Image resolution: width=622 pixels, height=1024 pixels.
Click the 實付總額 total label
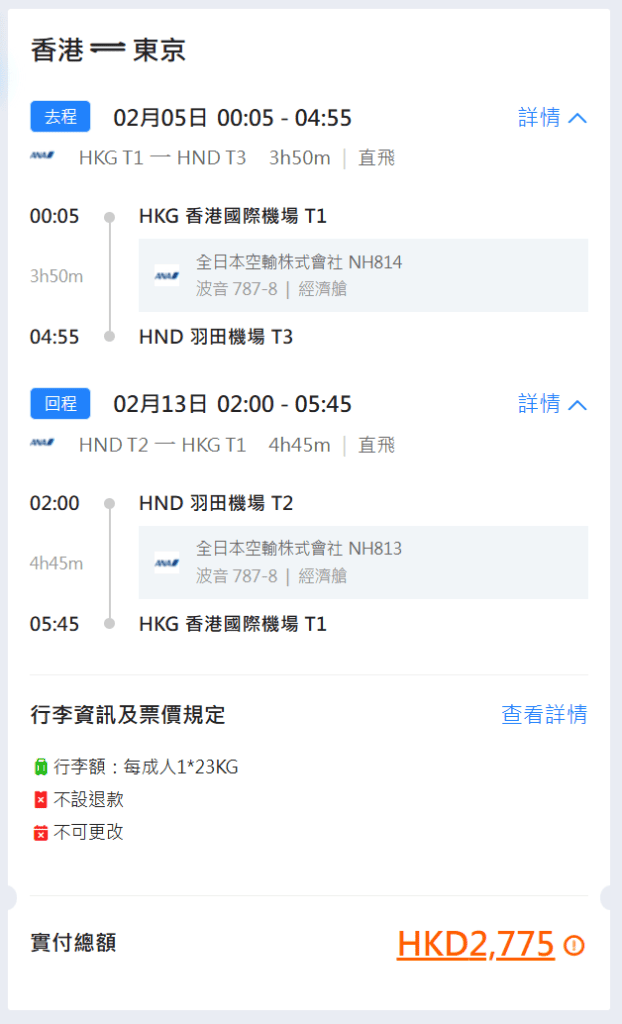[73, 942]
